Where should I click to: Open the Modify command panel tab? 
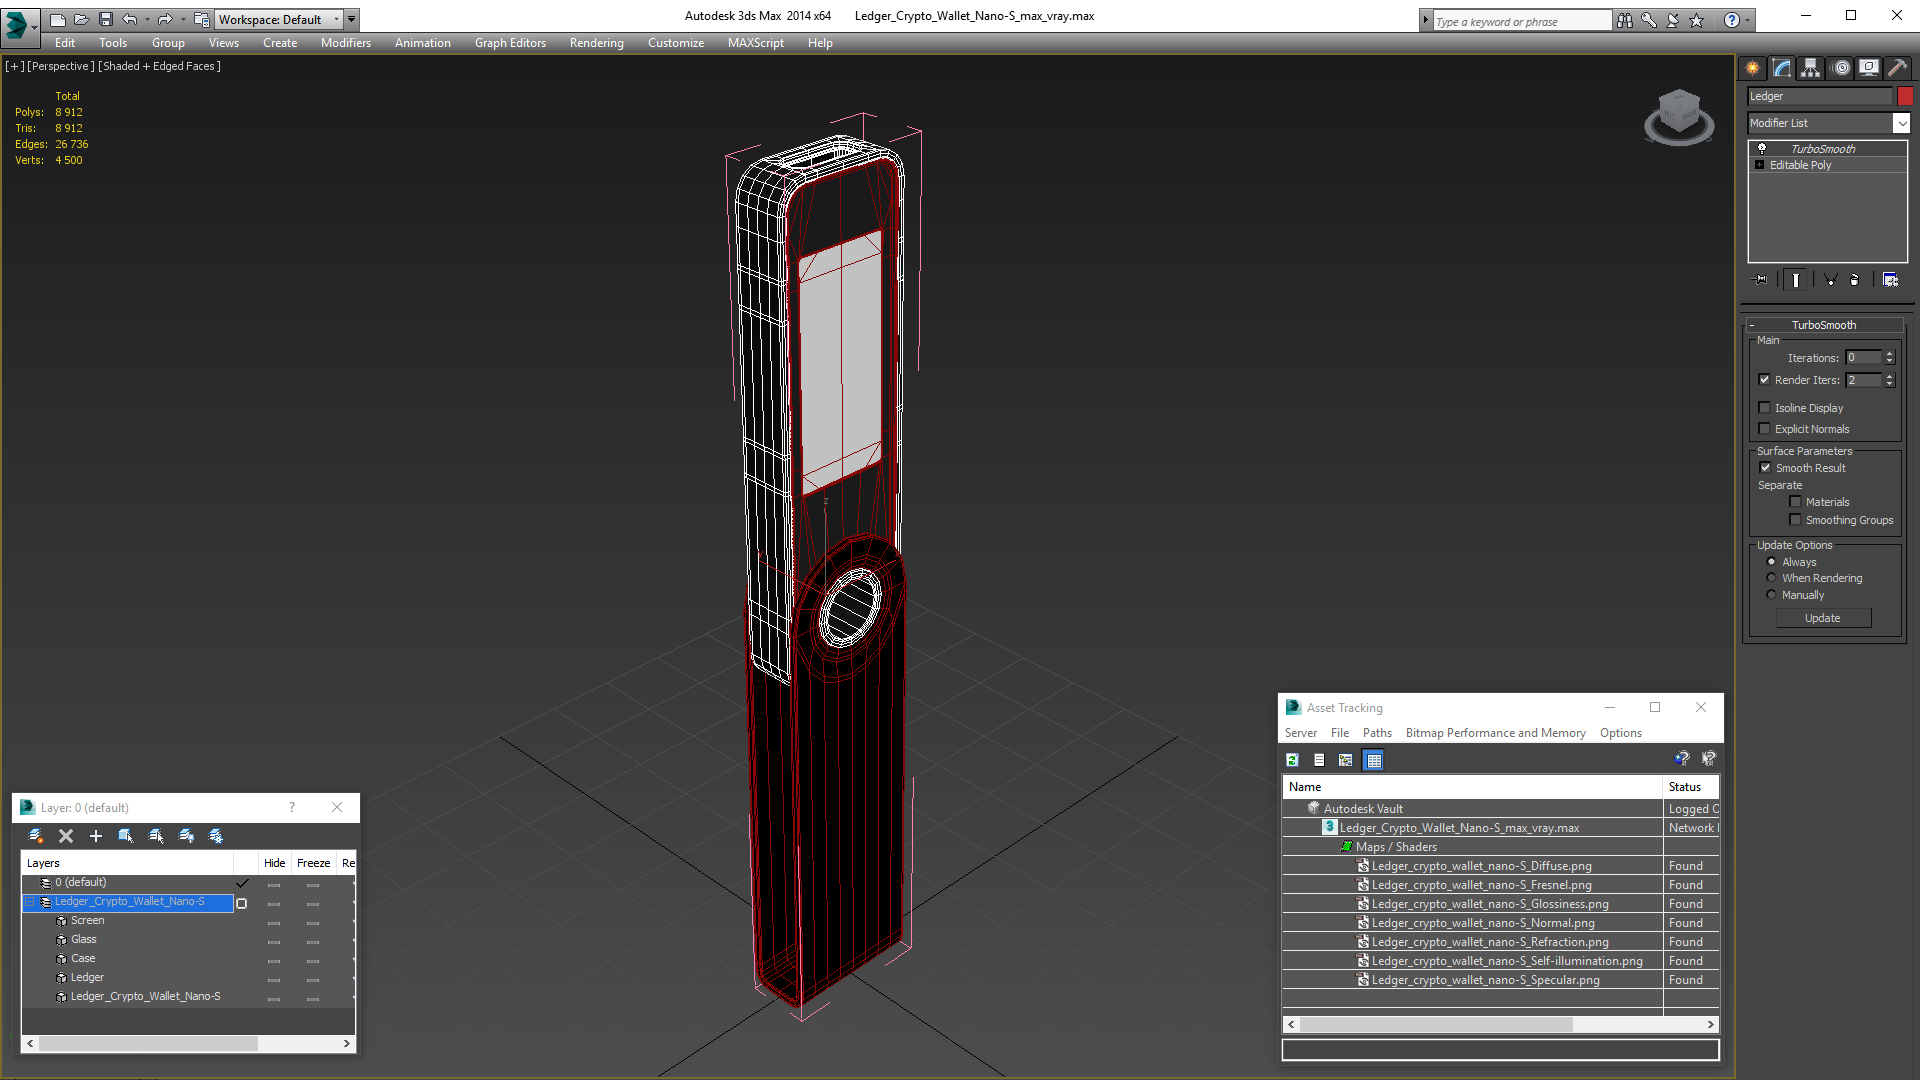pos(1781,68)
